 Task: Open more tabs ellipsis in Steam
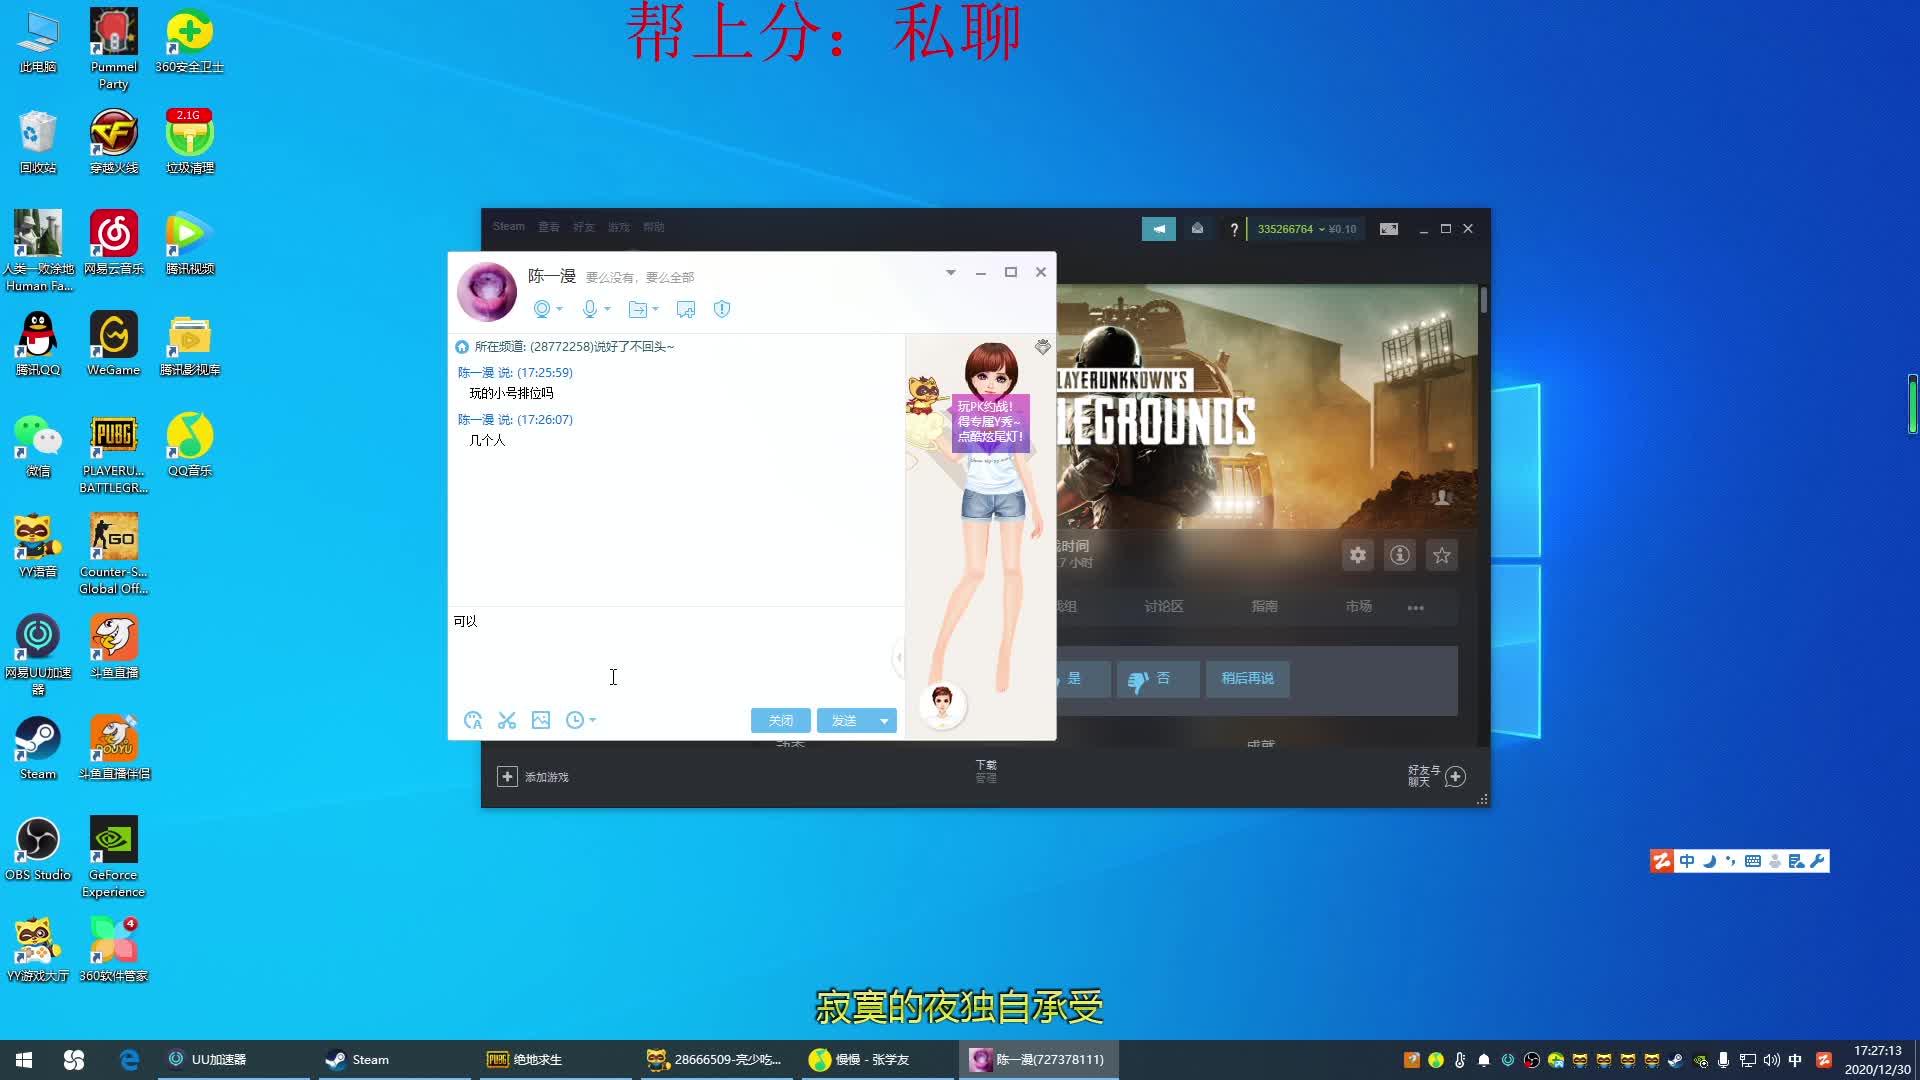pos(1416,608)
